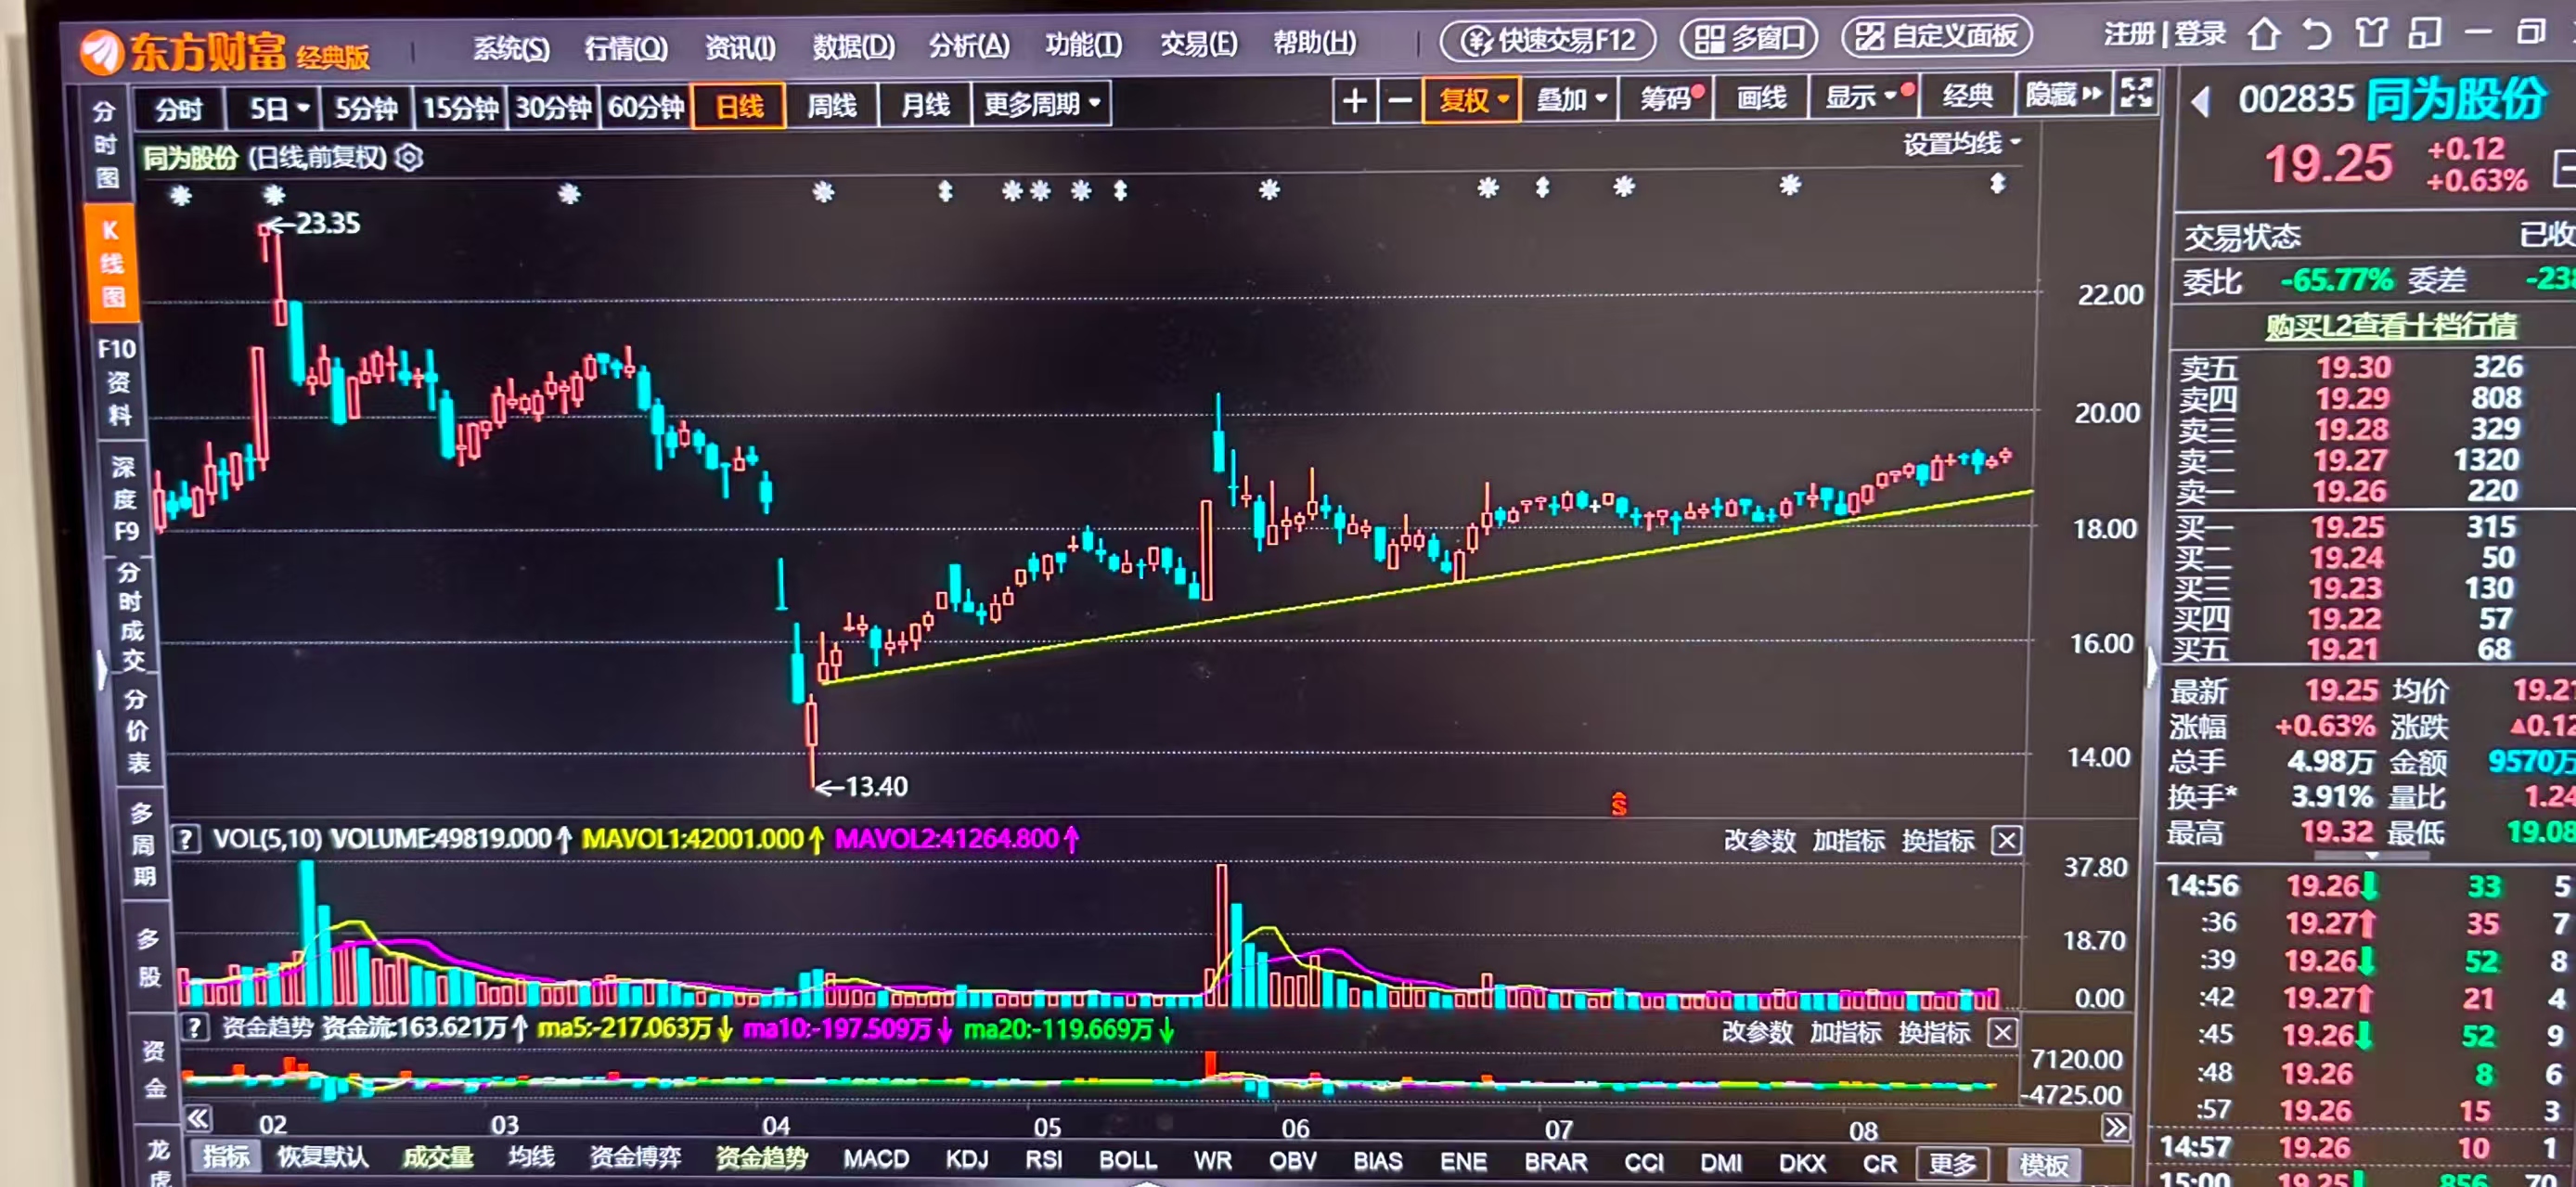Viewport: 2576px width, 1187px height.
Task: Click the last info marker near 08
Action: click(x=1997, y=184)
